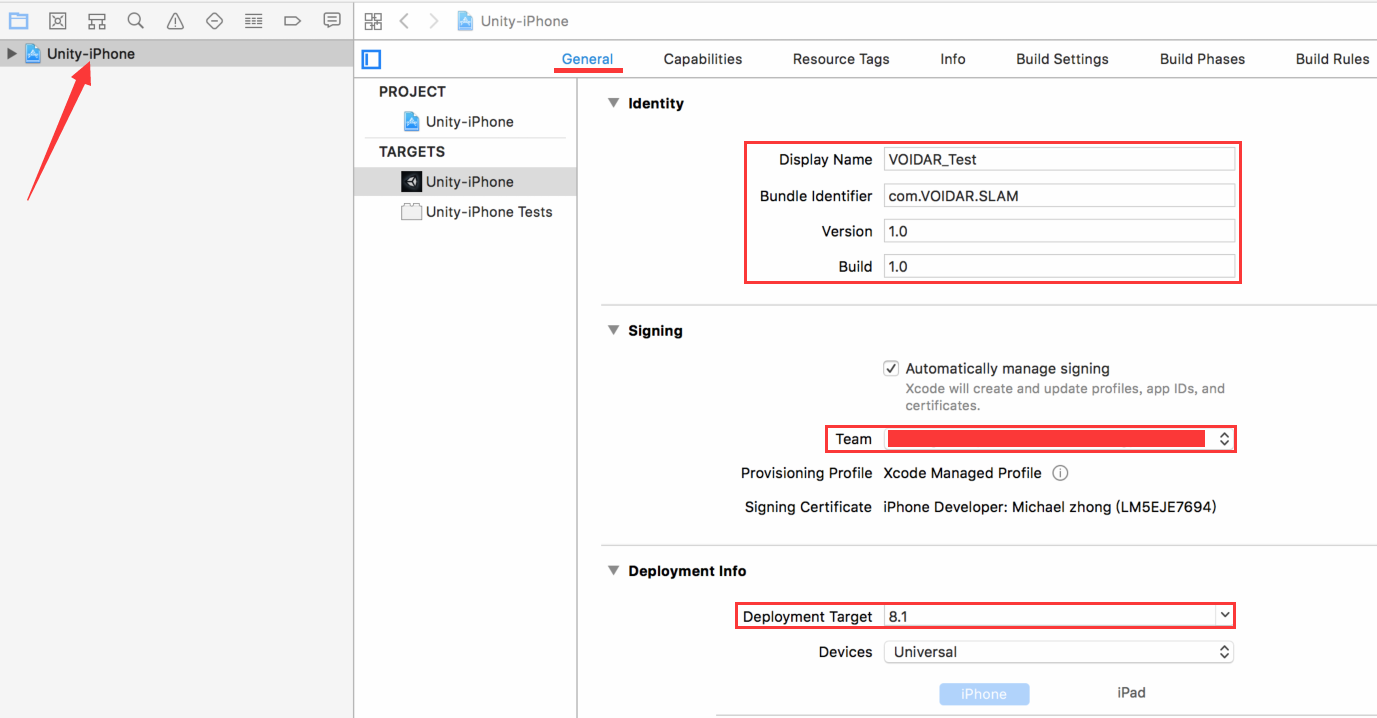The width and height of the screenshot is (1377, 718).
Task: Select Unity-iPhone in the navigator sidebar
Action: click(91, 54)
